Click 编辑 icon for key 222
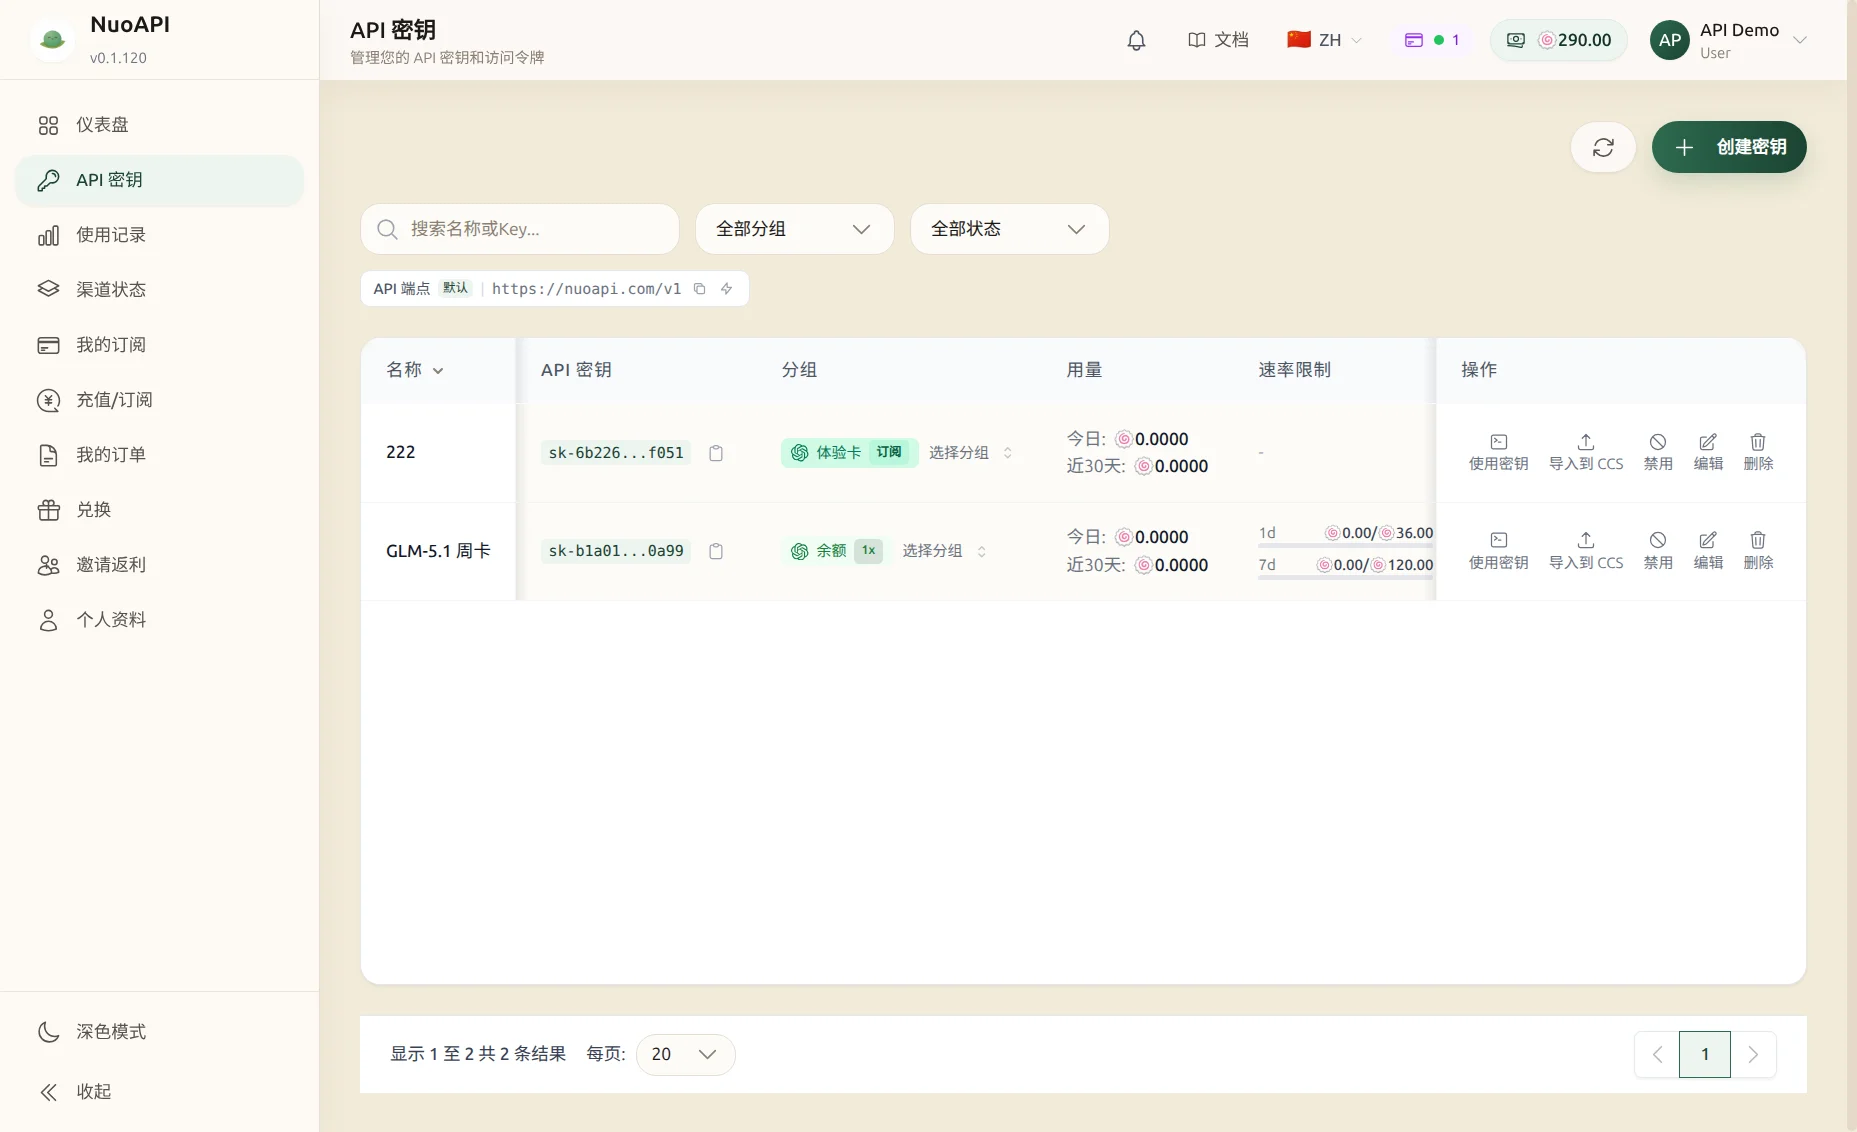 1708,452
